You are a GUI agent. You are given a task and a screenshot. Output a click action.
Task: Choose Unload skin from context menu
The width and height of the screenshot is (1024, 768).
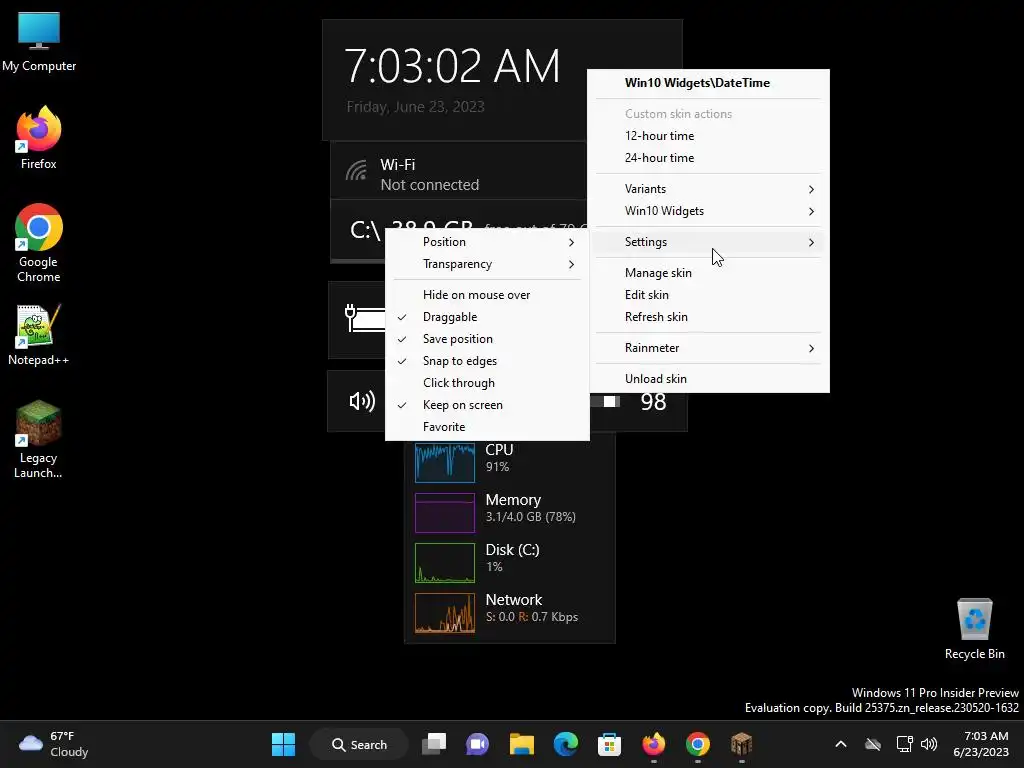pos(709,379)
